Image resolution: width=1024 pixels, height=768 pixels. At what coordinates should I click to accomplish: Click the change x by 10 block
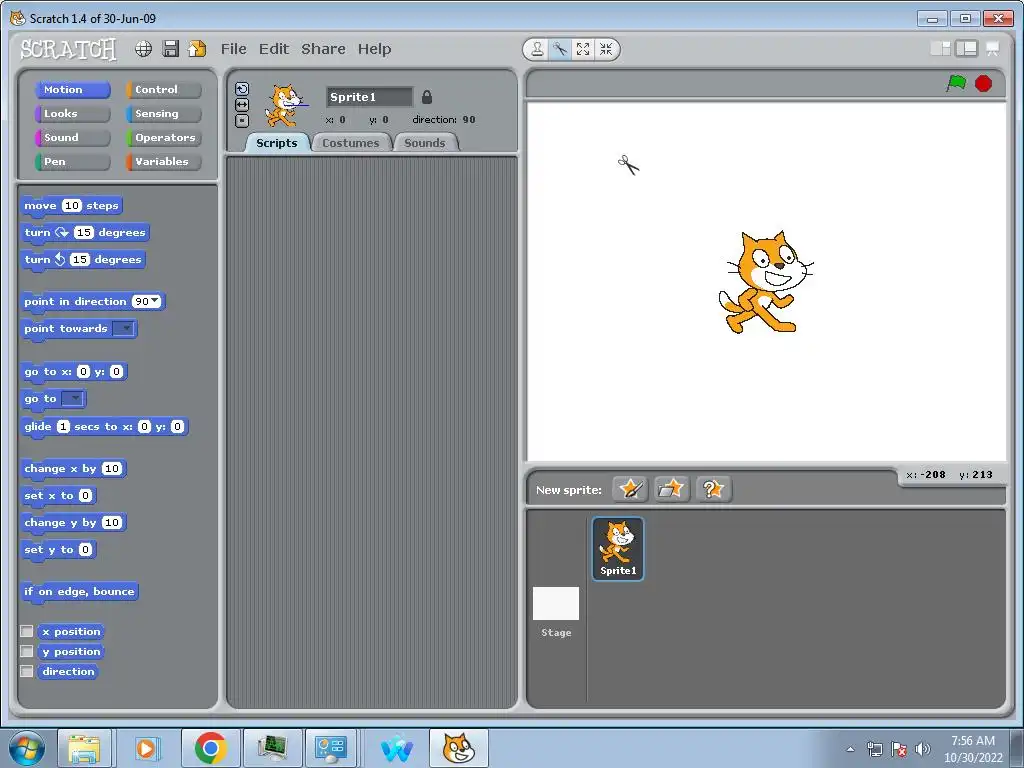pos(73,468)
